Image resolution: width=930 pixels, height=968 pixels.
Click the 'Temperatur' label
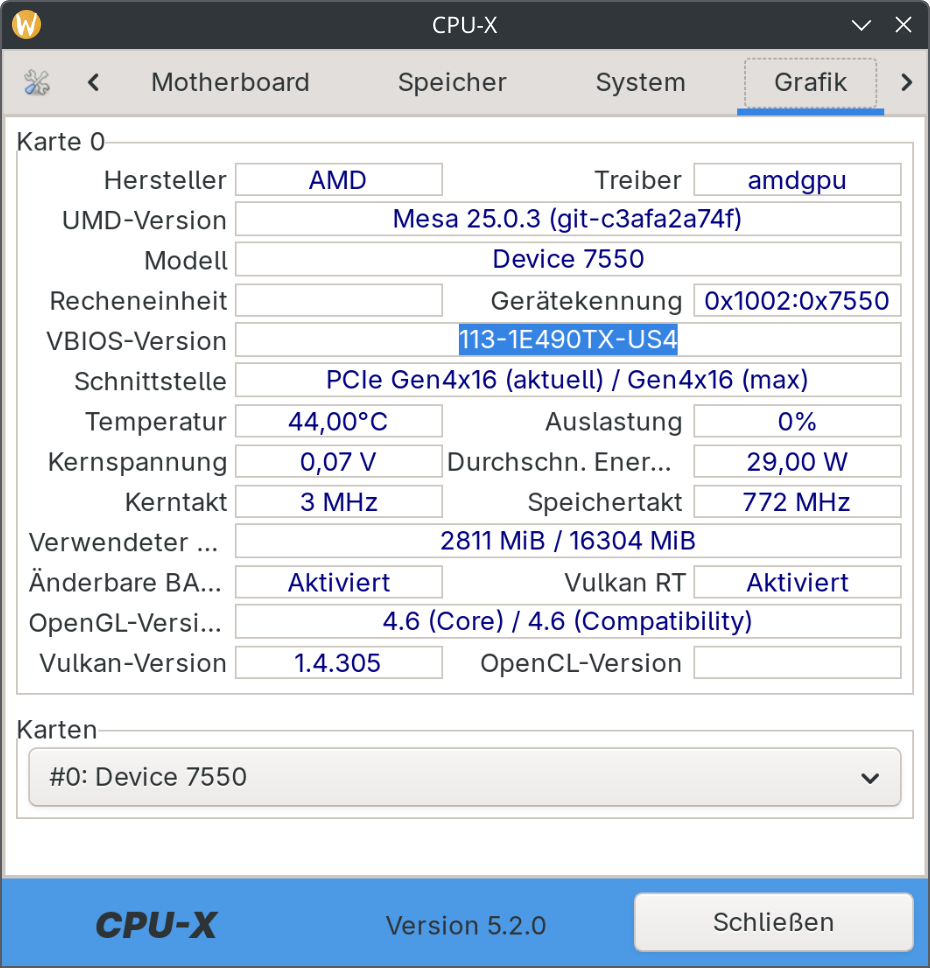(x=156, y=422)
